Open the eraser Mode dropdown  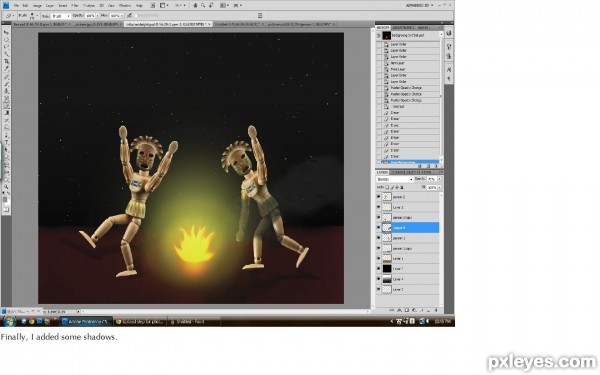(x=61, y=16)
